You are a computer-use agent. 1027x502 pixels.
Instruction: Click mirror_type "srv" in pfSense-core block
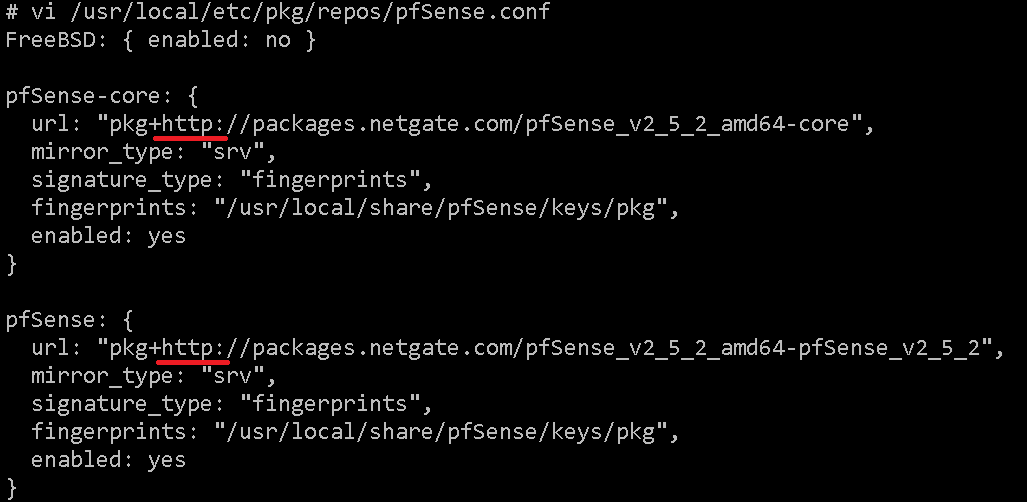point(237,153)
